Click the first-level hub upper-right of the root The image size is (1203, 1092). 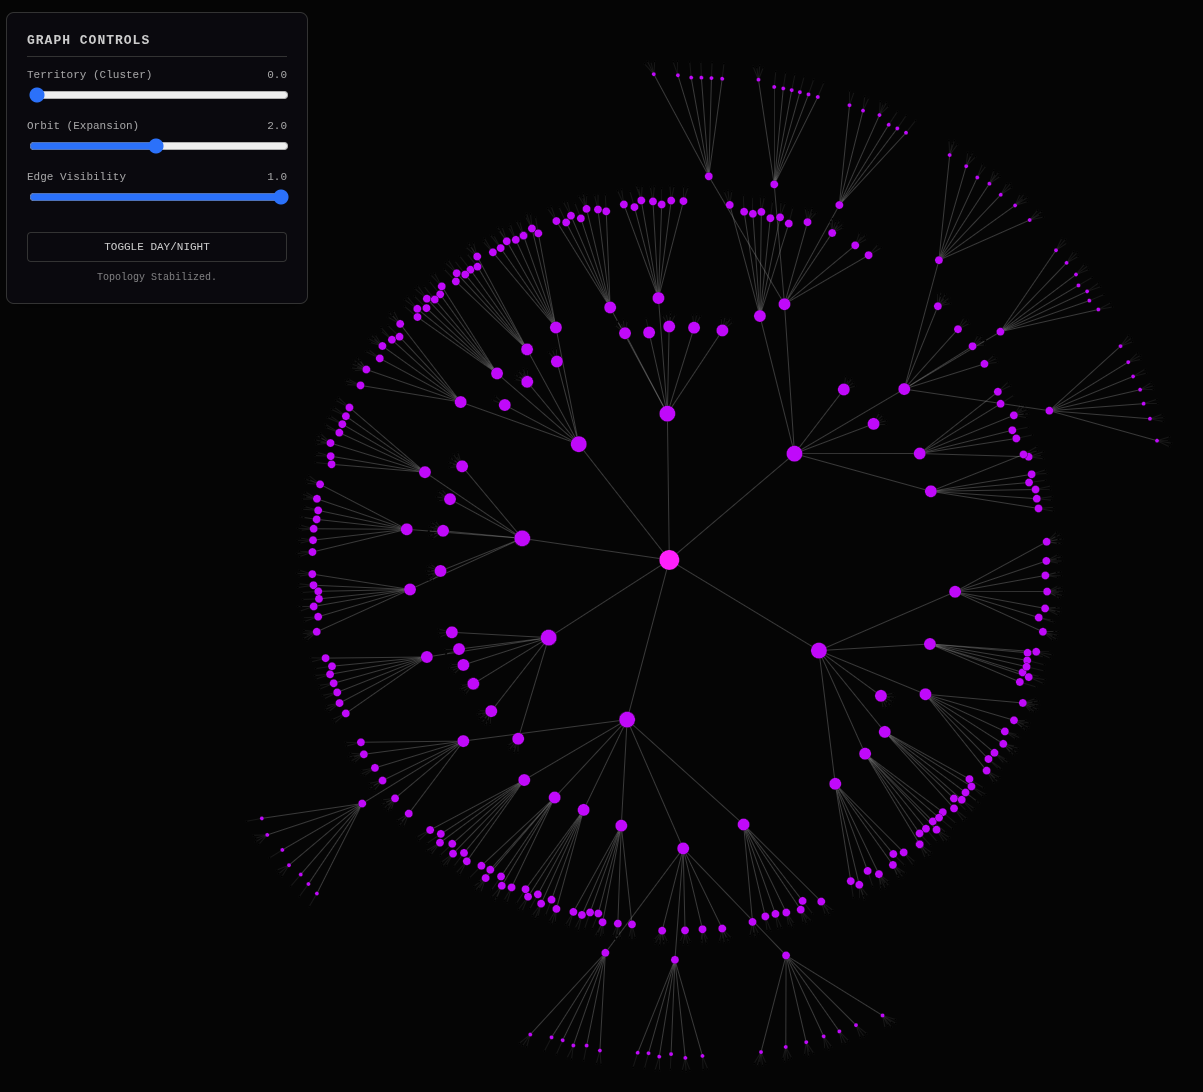[x=794, y=454]
